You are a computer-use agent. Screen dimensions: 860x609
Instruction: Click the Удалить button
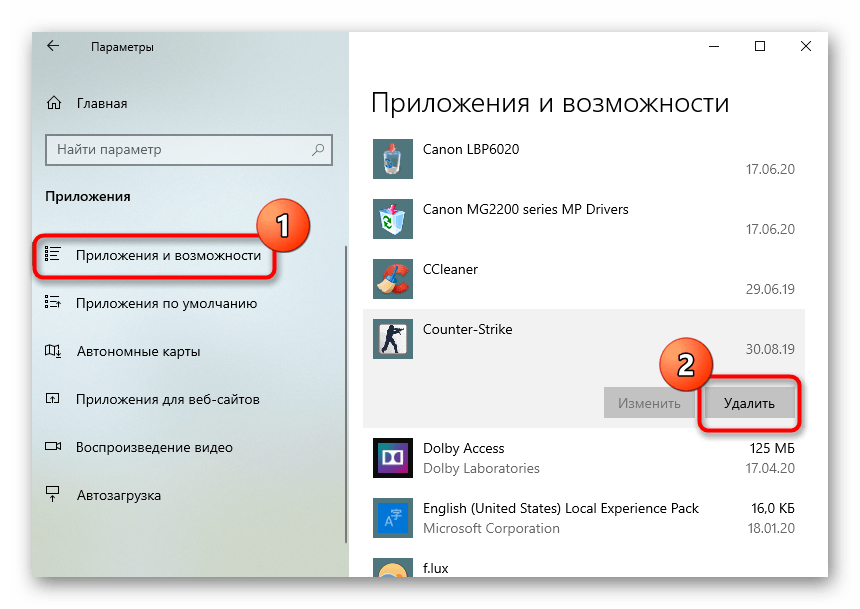click(x=749, y=403)
